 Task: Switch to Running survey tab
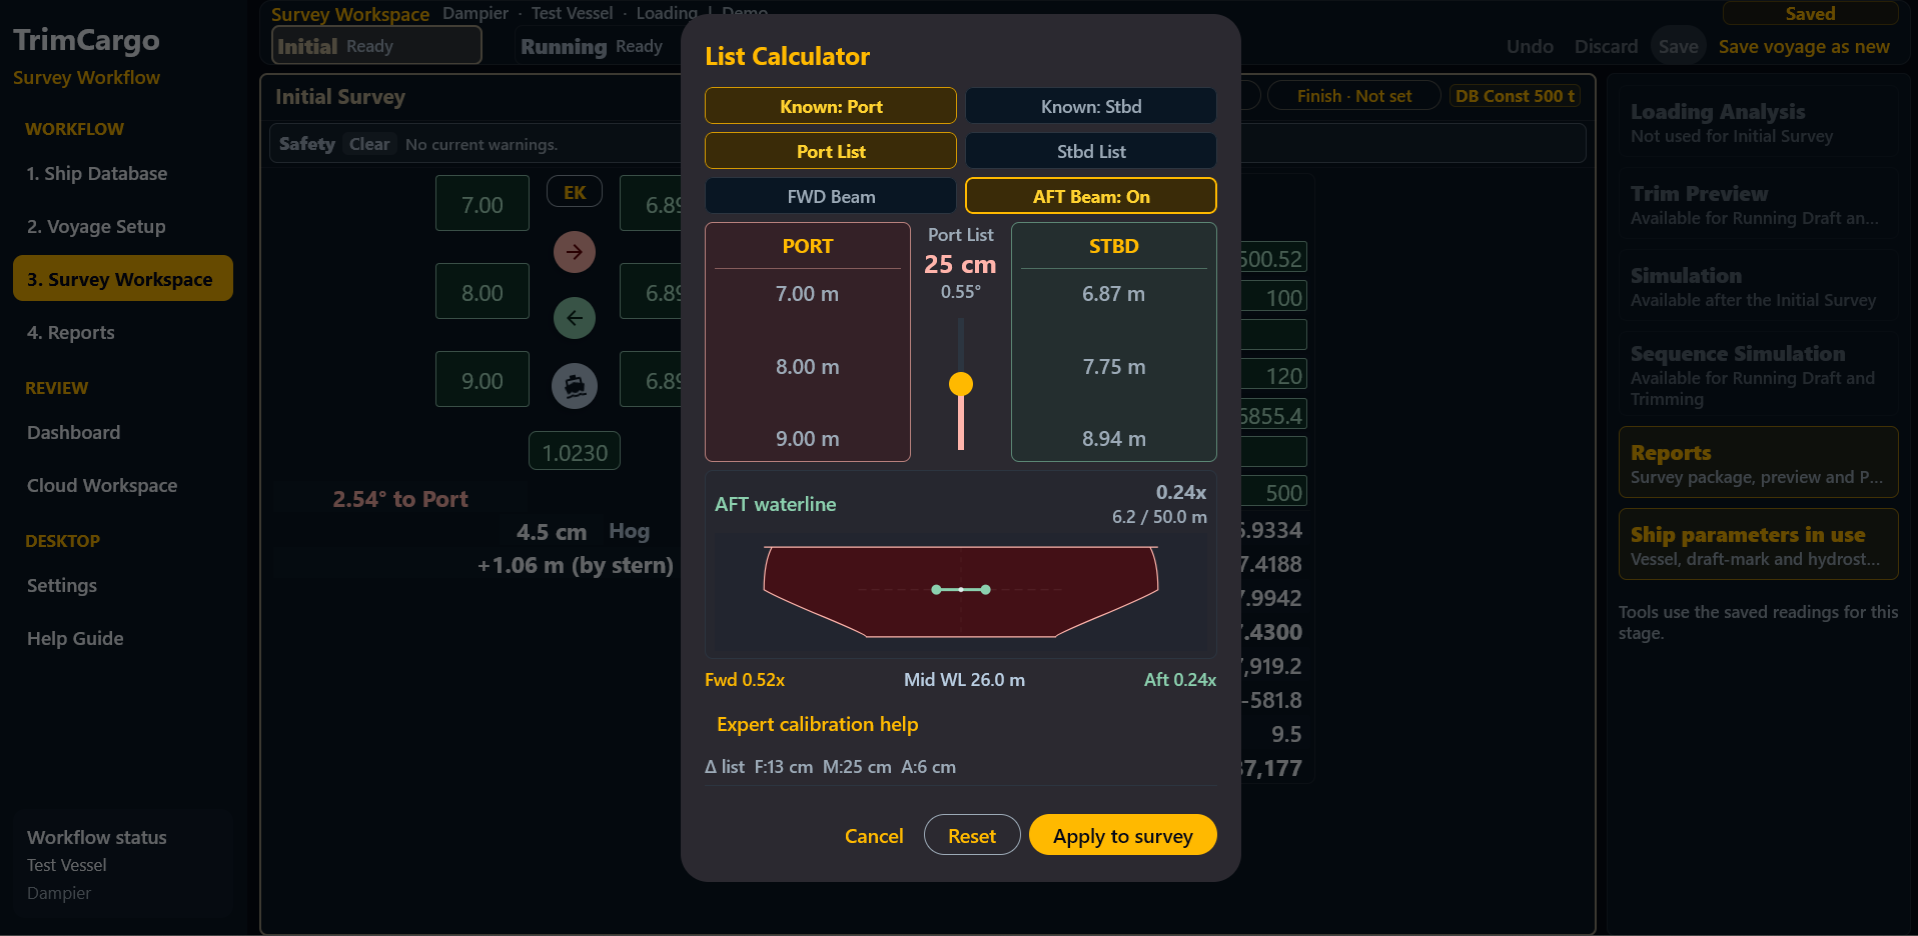(x=591, y=46)
